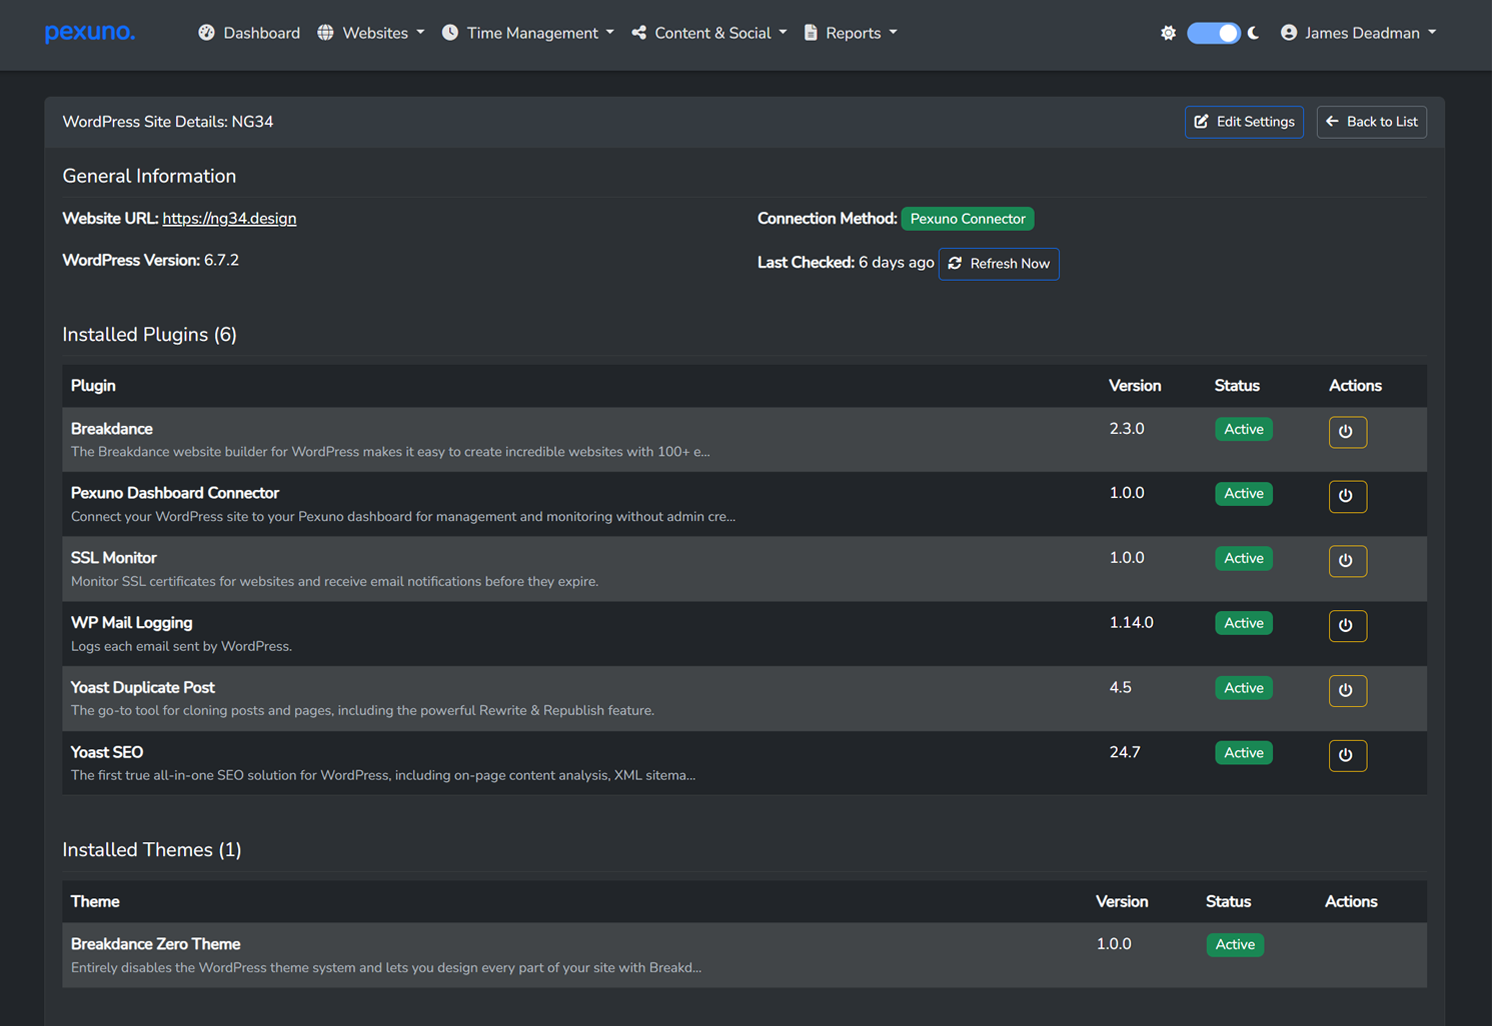This screenshot has width=1492, height=1026.
Task: Toggle power for WP Mail Logging
Action: tap(1347, 626)
